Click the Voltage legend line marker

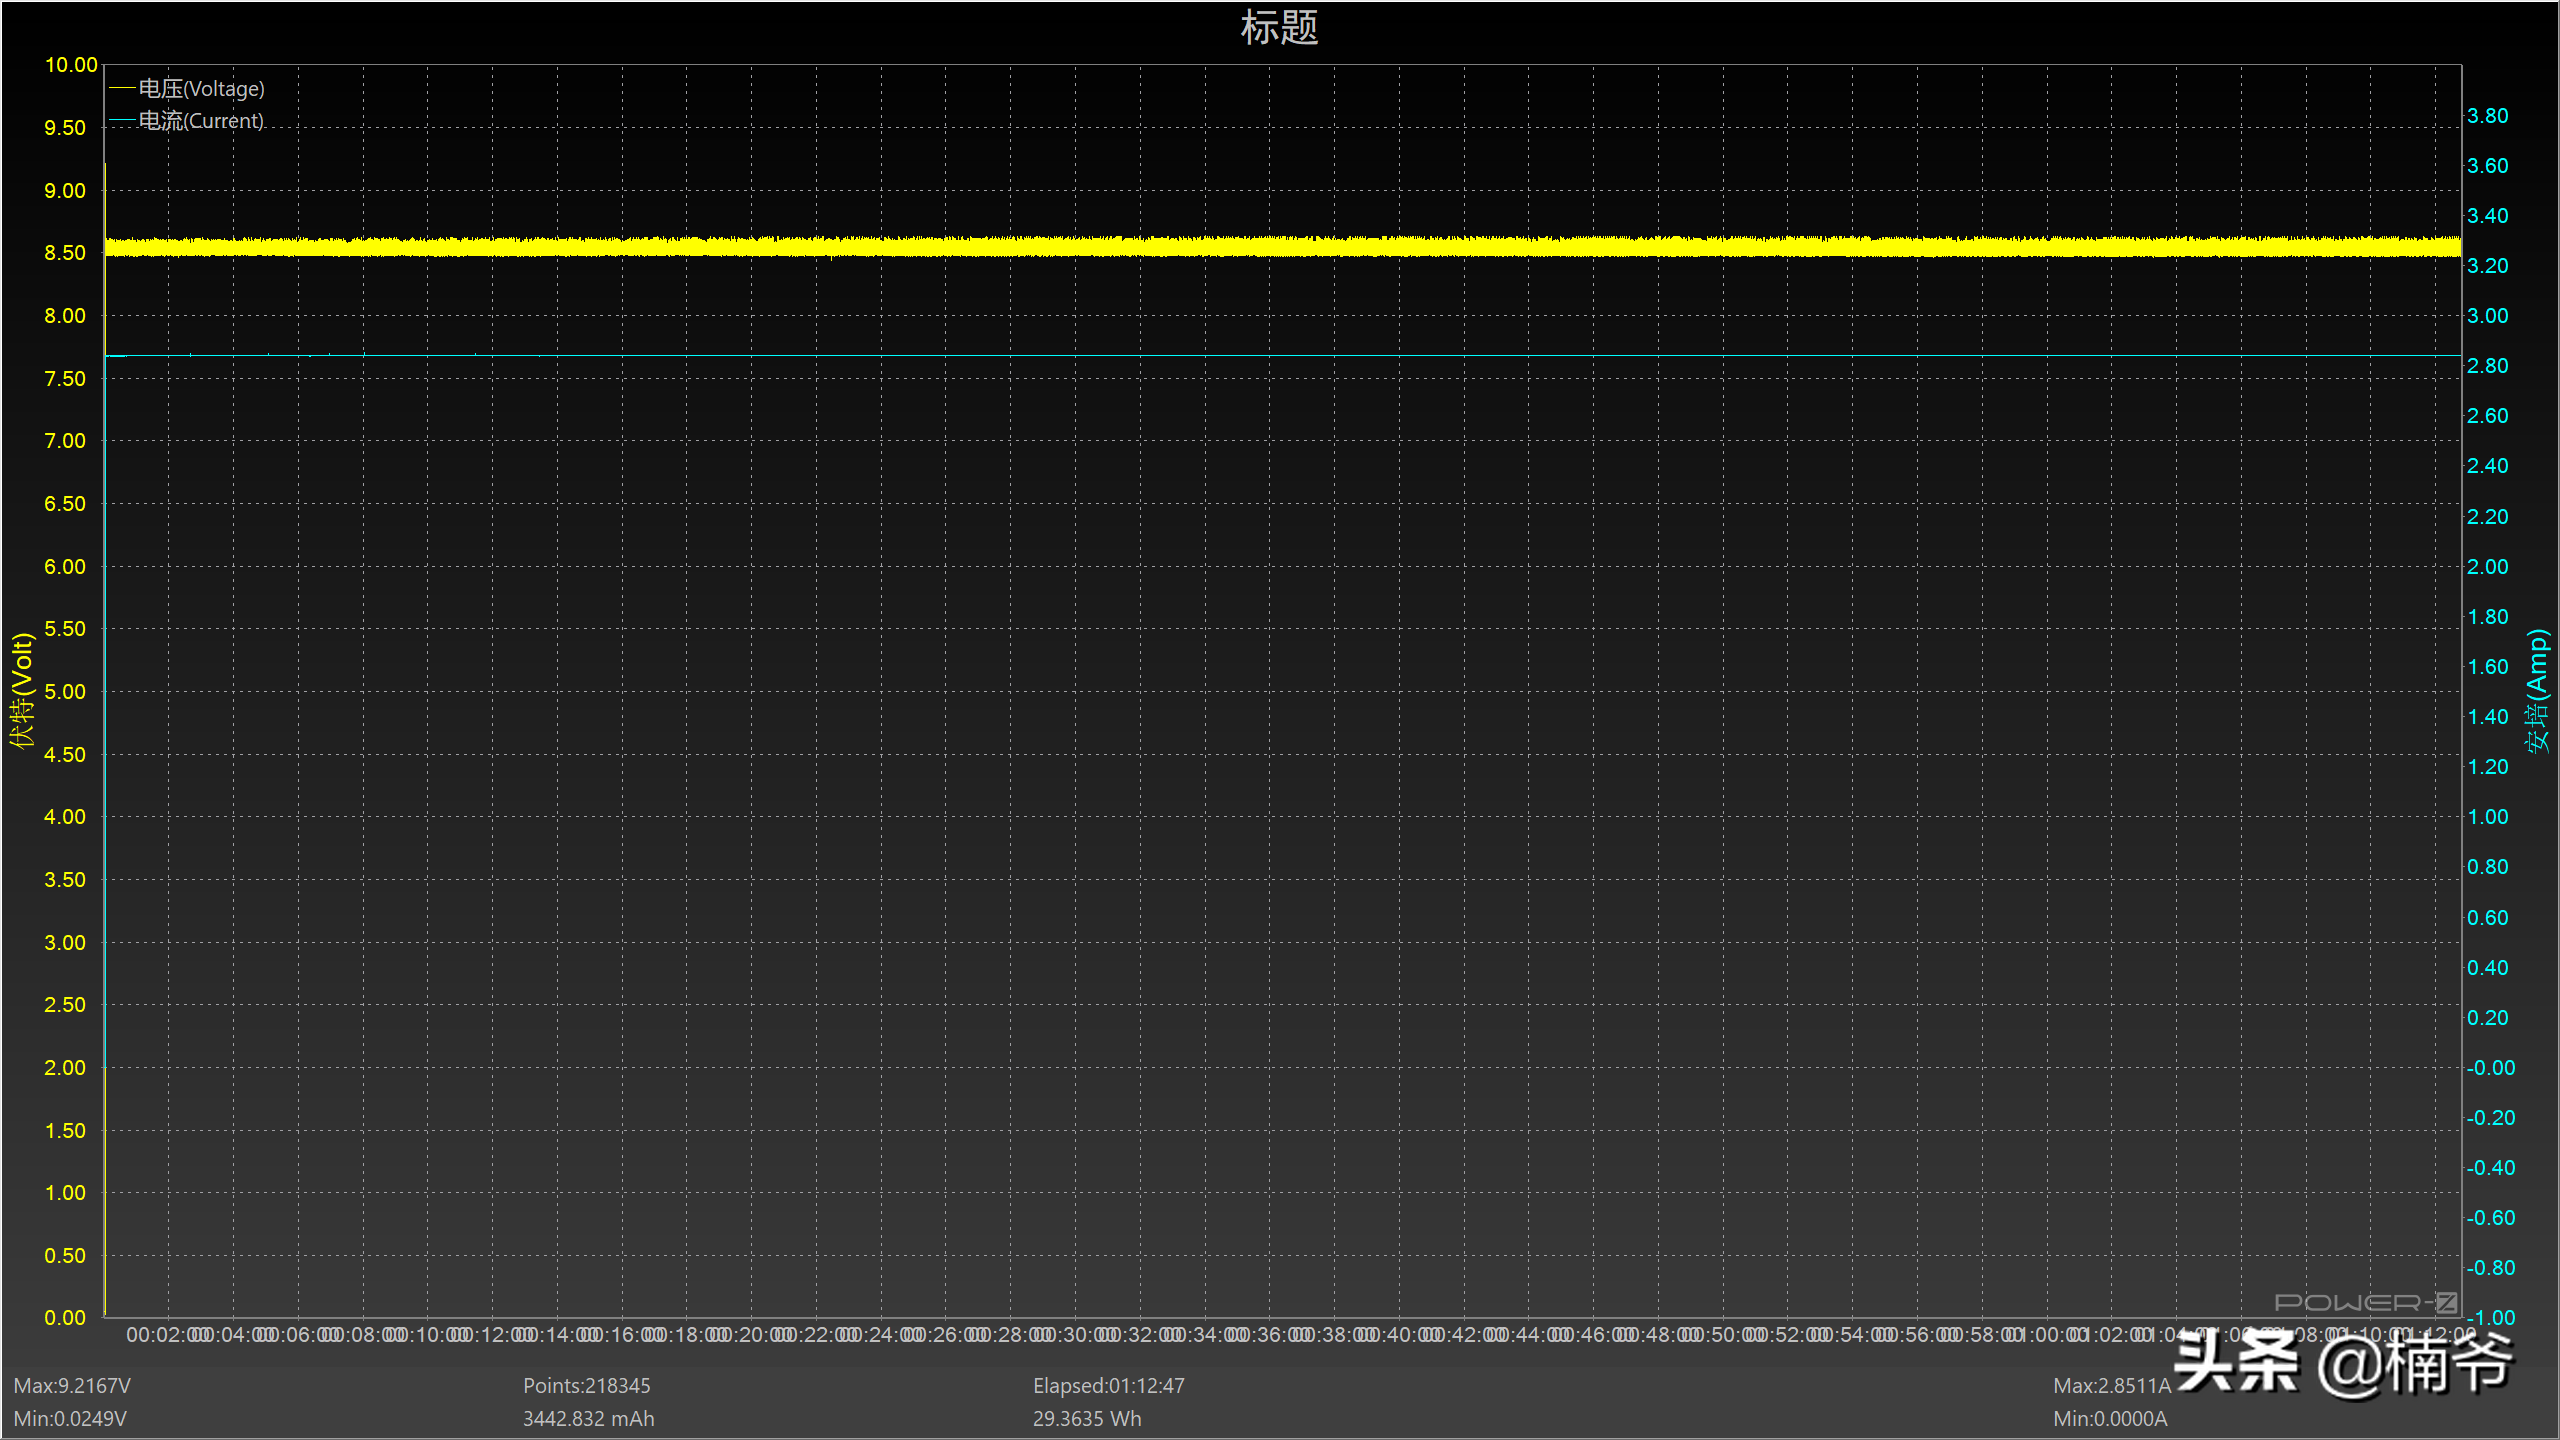(x=121, y=89)
